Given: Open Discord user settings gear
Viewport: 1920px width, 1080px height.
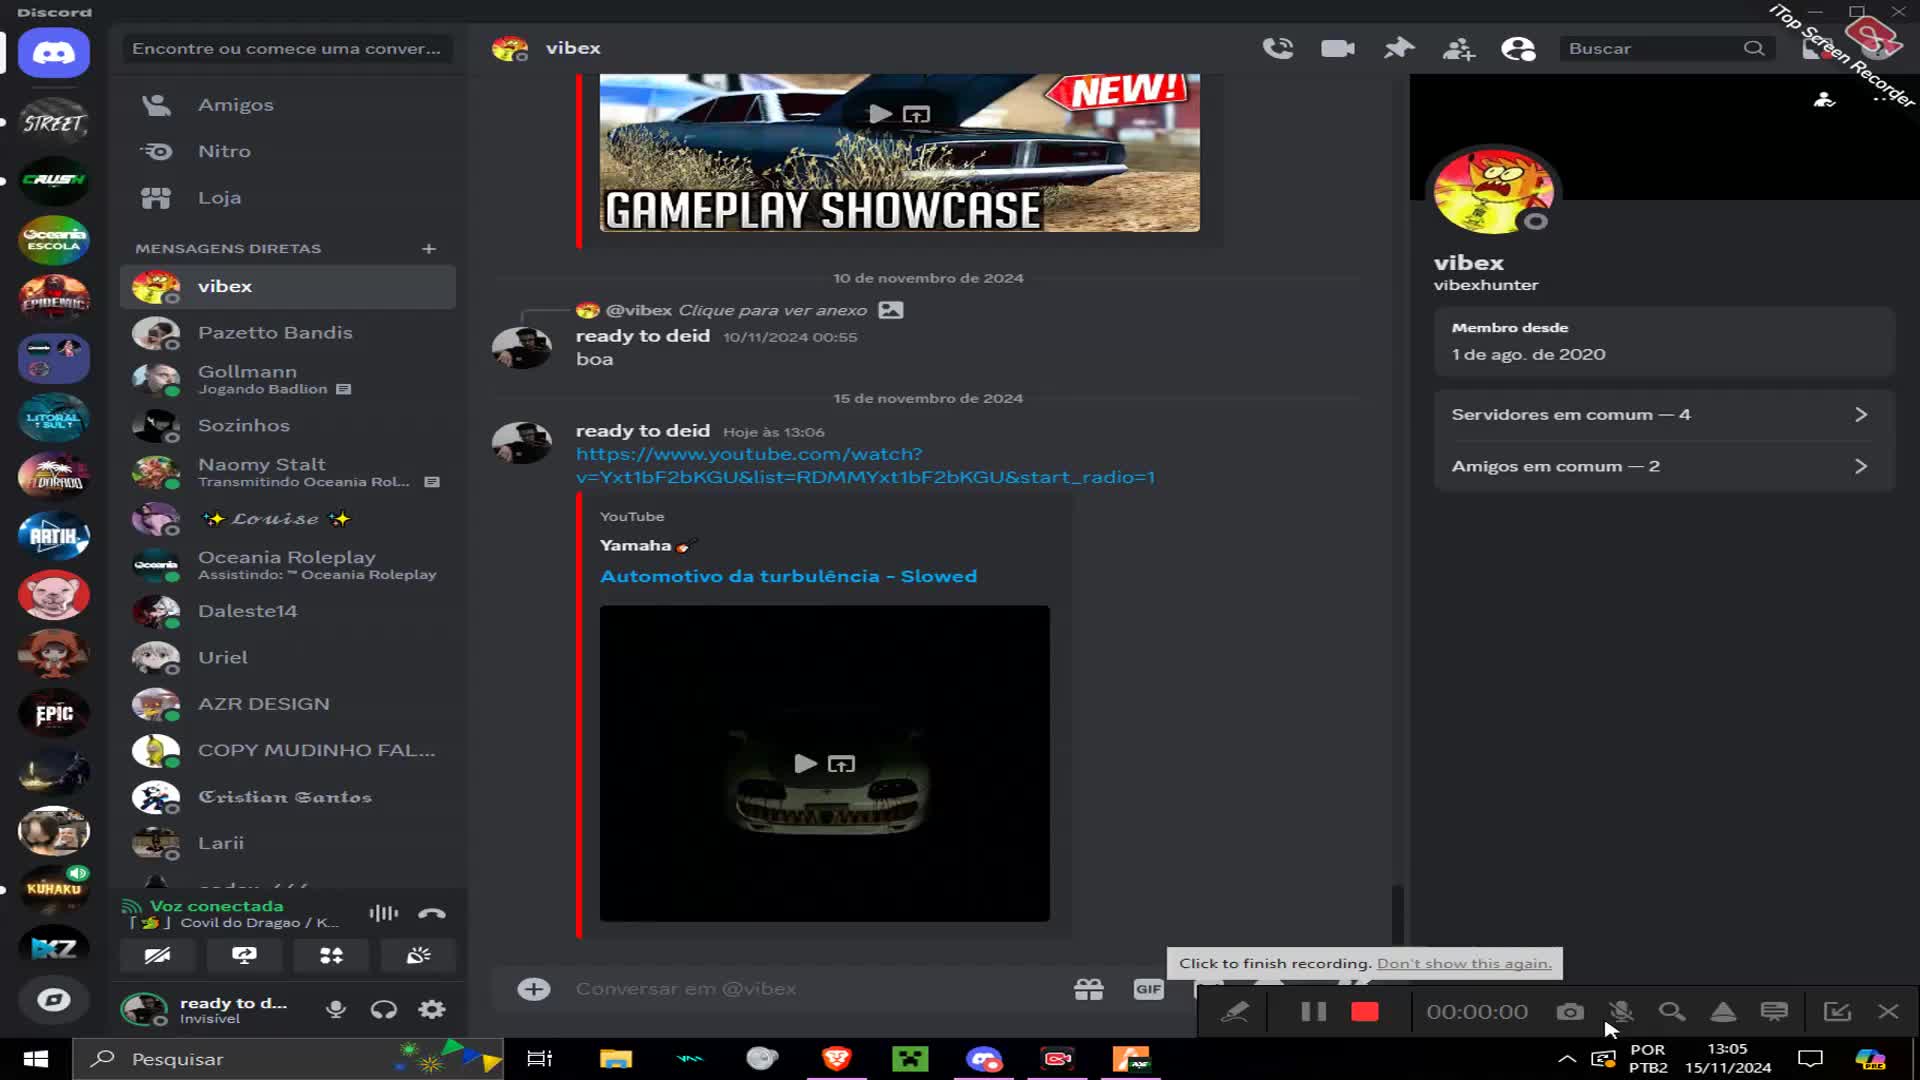Looking at the screenshot, I should click(432, 1010).
